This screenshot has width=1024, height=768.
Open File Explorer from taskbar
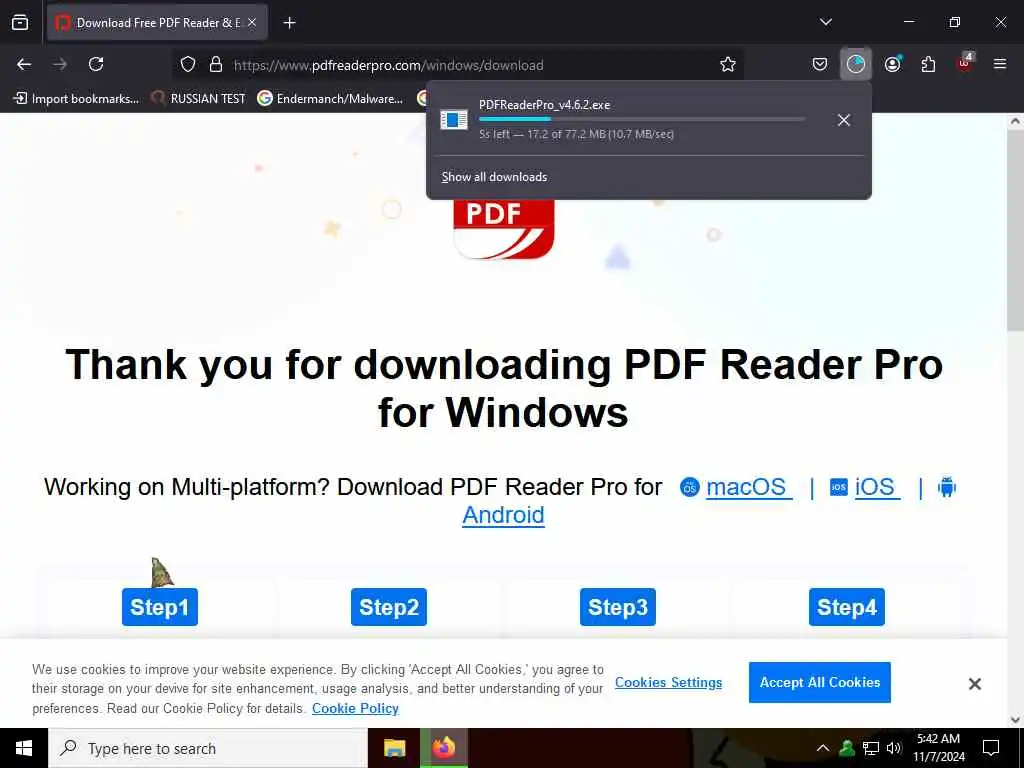[394, 748]
